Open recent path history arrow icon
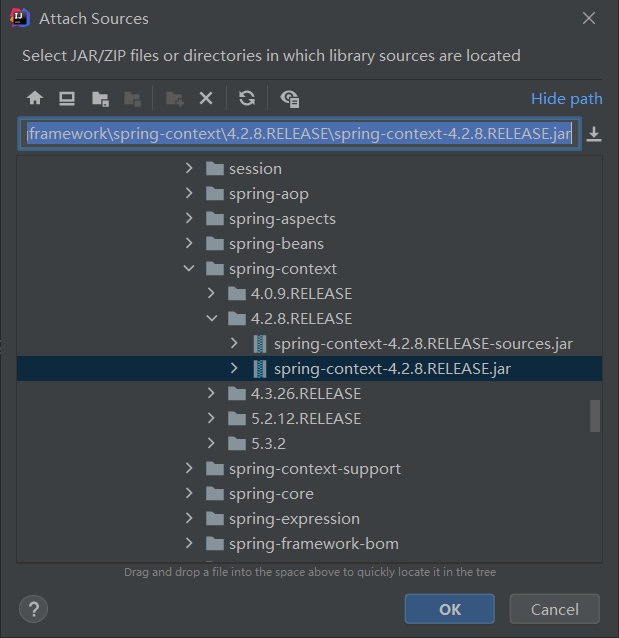Image resolution: width=619 pixels, height=638 pixels. [594, 134]
